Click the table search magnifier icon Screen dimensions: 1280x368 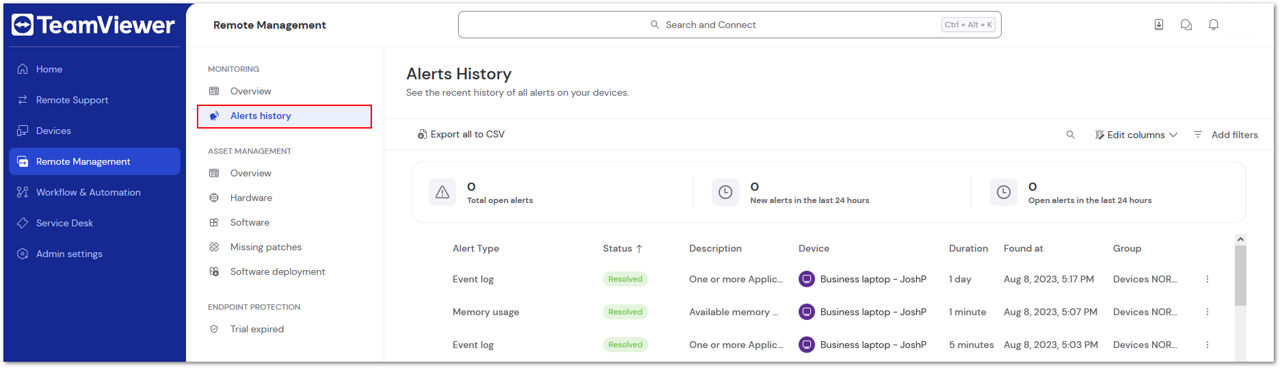[1071, 134]
